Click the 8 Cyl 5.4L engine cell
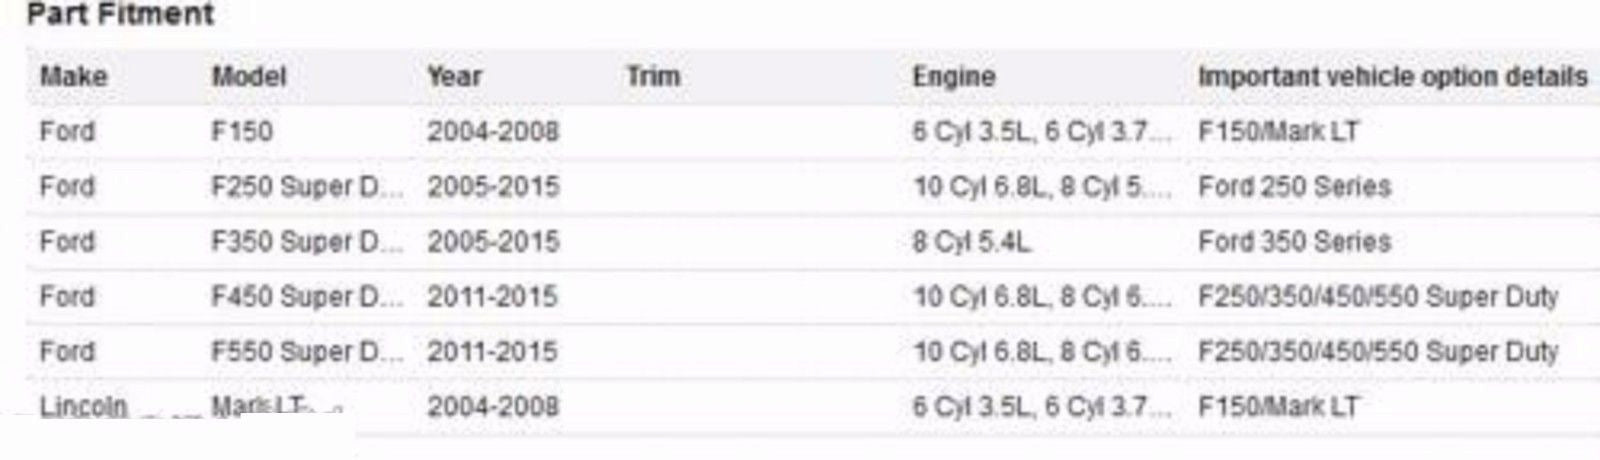Screen dimensions: 1600x460 971,242
